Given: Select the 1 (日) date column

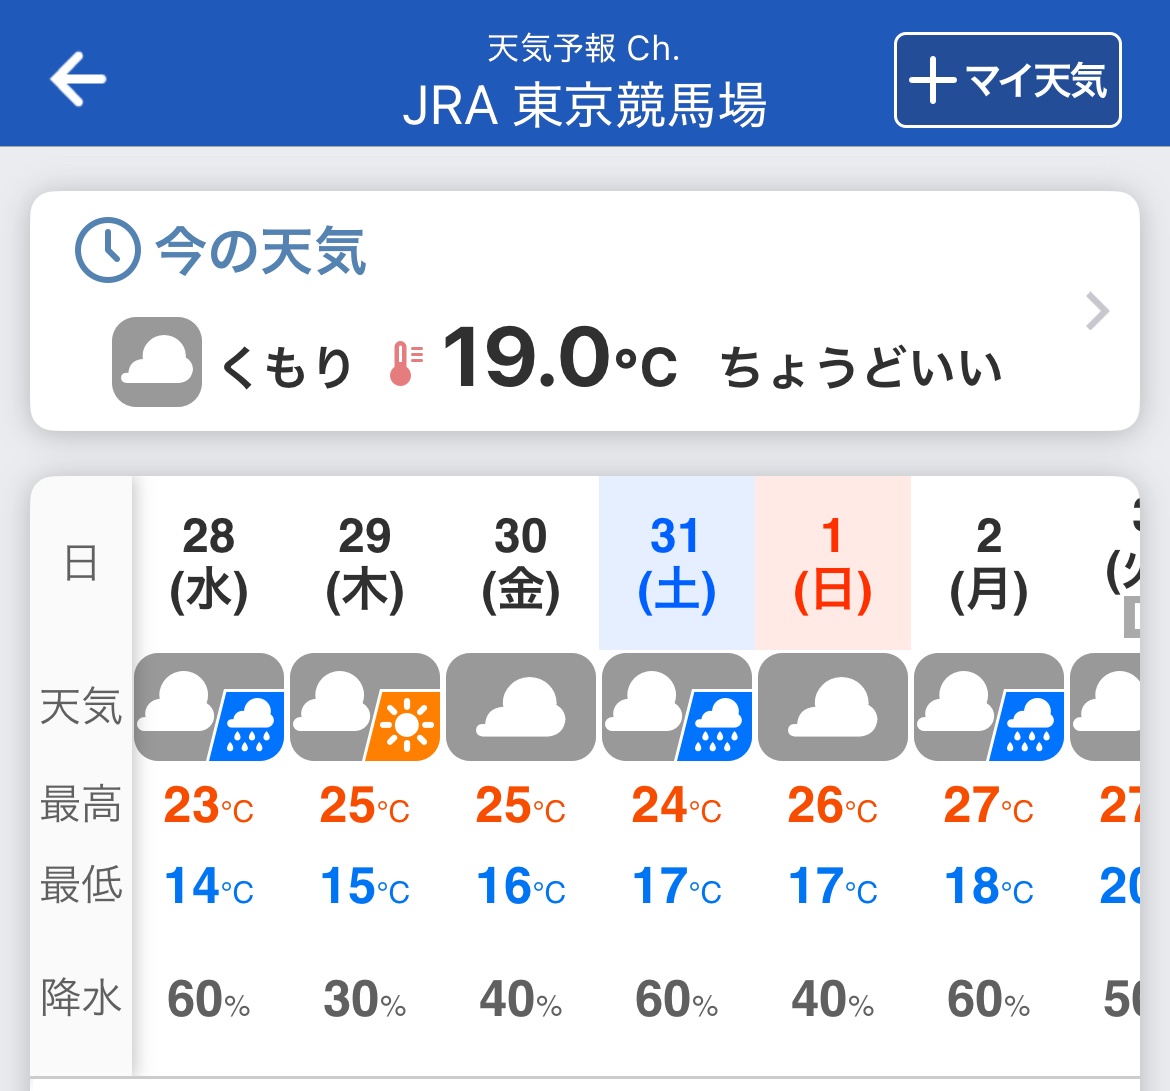Looking at the screenshot, I should pos(833,563).
